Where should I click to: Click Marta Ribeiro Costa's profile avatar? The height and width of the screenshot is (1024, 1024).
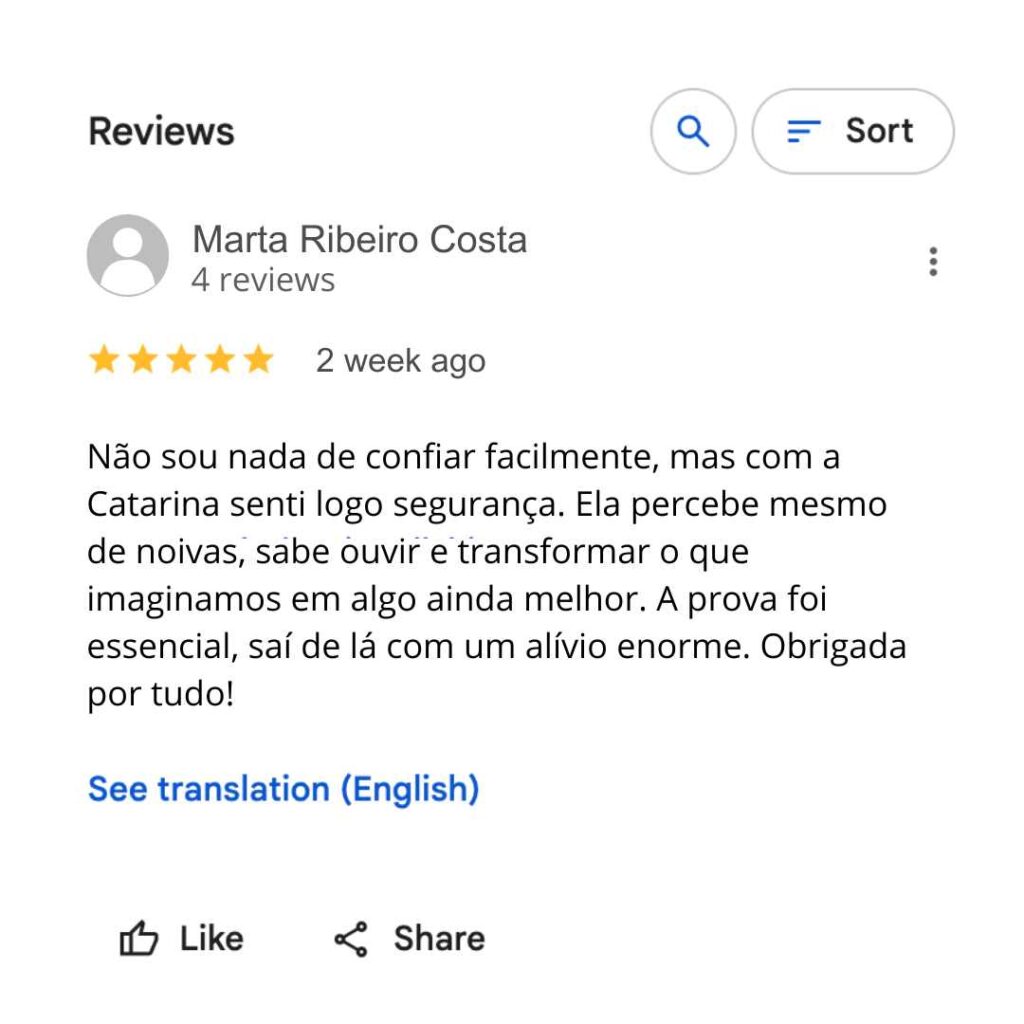pyautogui.click(x=128, y=255)
